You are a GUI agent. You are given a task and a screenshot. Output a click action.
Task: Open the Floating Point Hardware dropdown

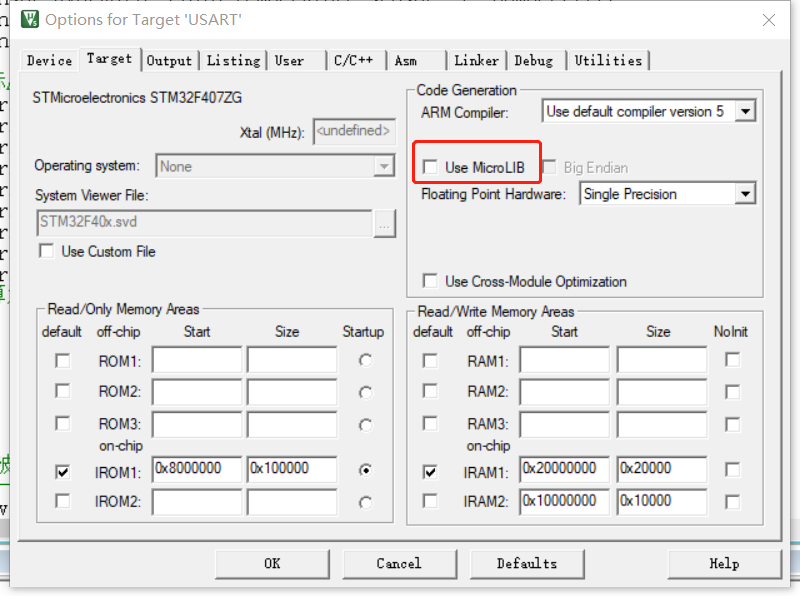click(745, 194)
